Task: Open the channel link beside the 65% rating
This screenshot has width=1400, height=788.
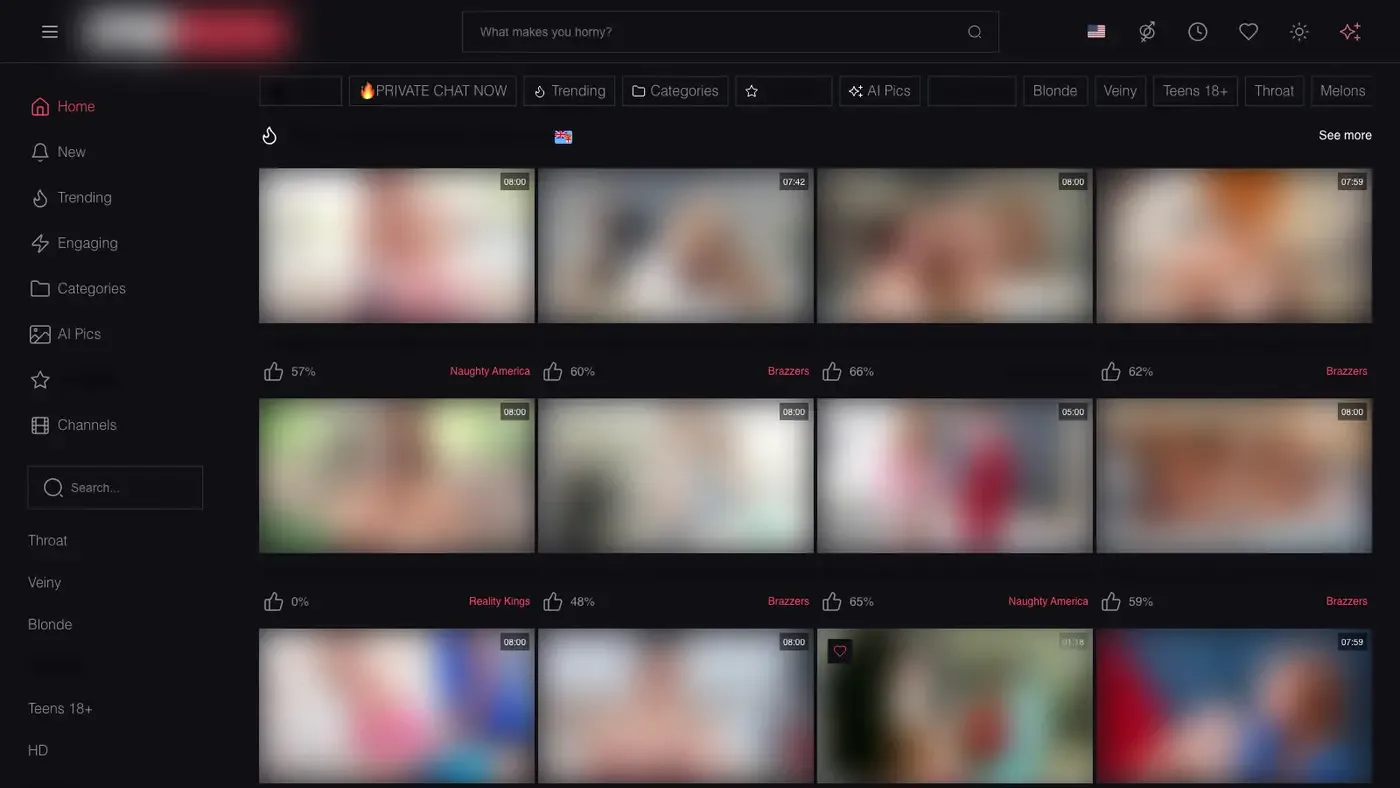Action: coord(1048,601)
